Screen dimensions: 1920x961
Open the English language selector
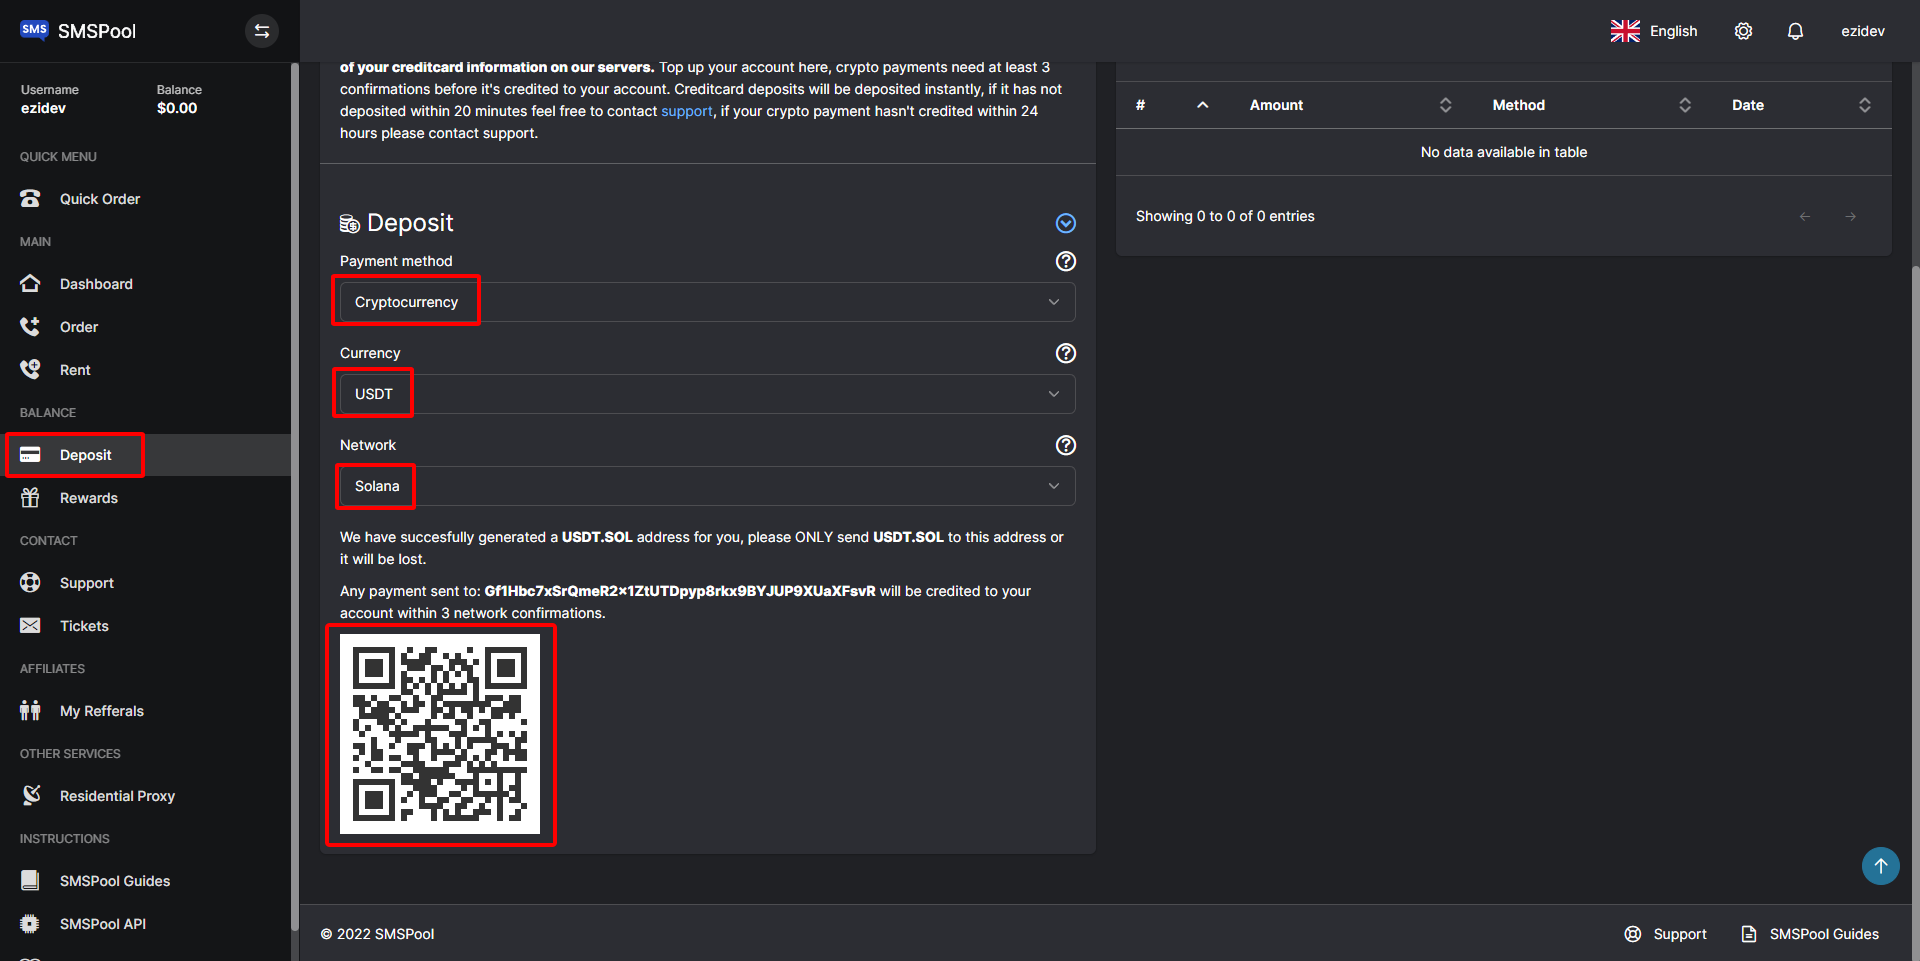click(x=1673, y=31)
